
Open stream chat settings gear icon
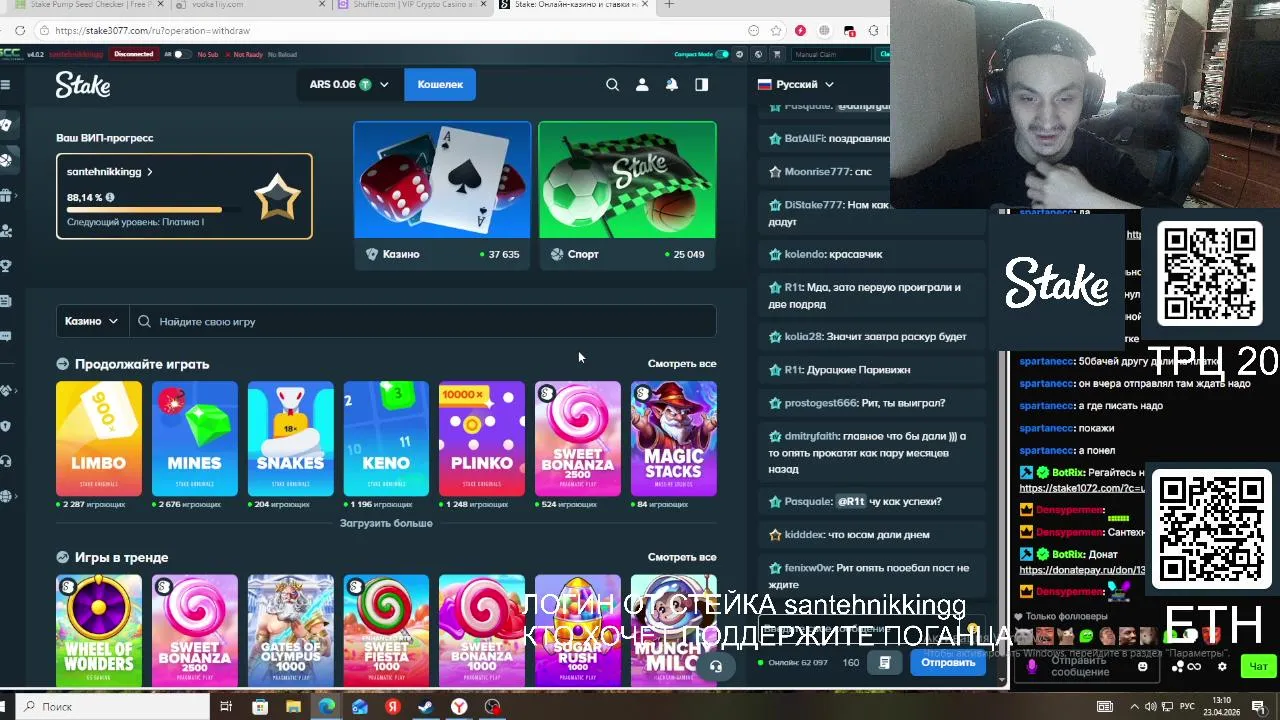pos(1222,667)
